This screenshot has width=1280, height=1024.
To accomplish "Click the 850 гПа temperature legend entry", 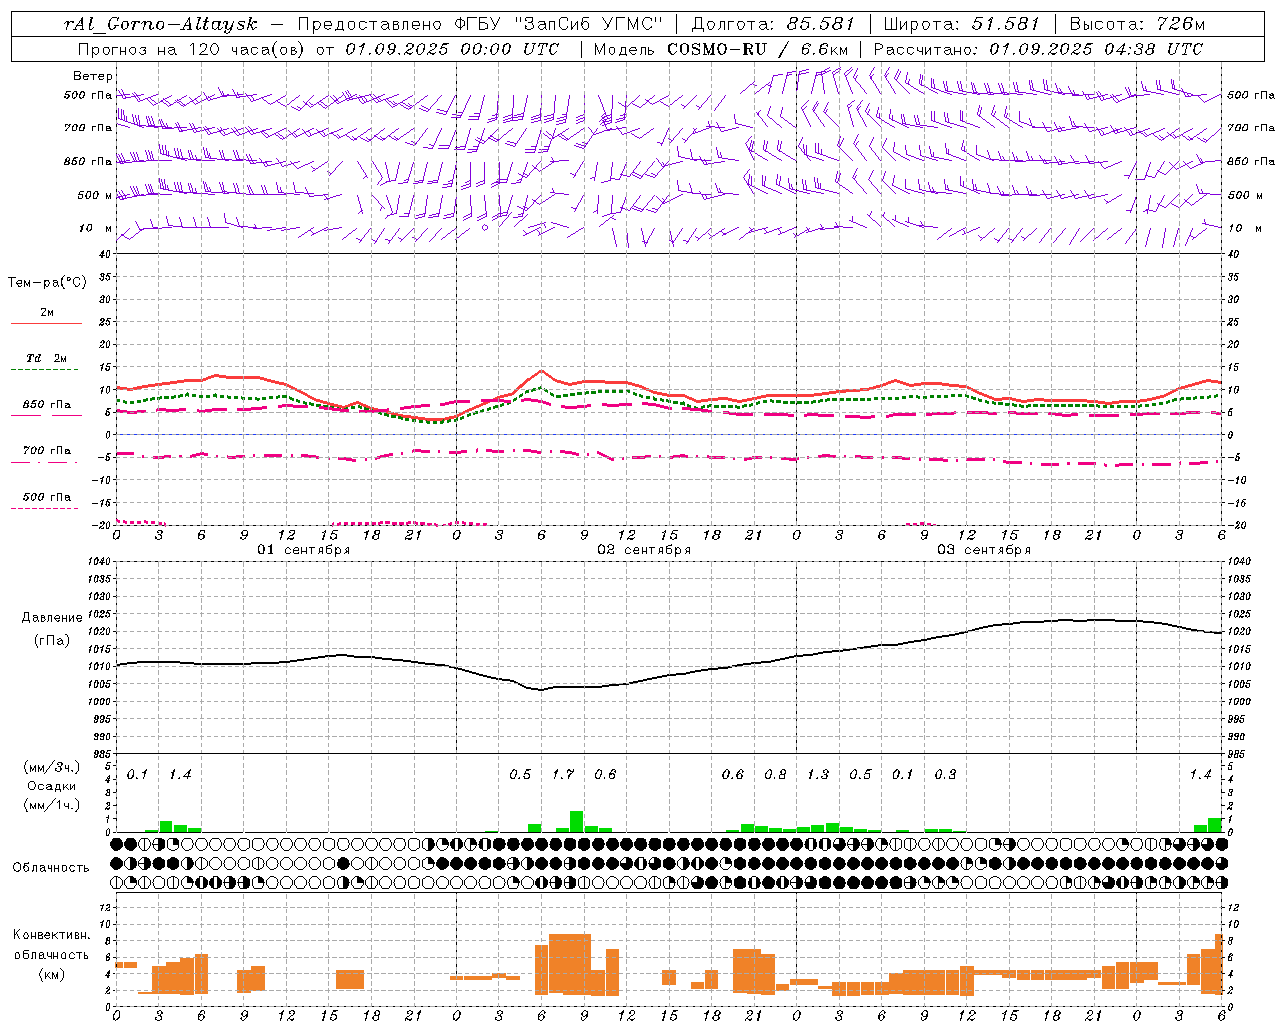I will (46, 405).
